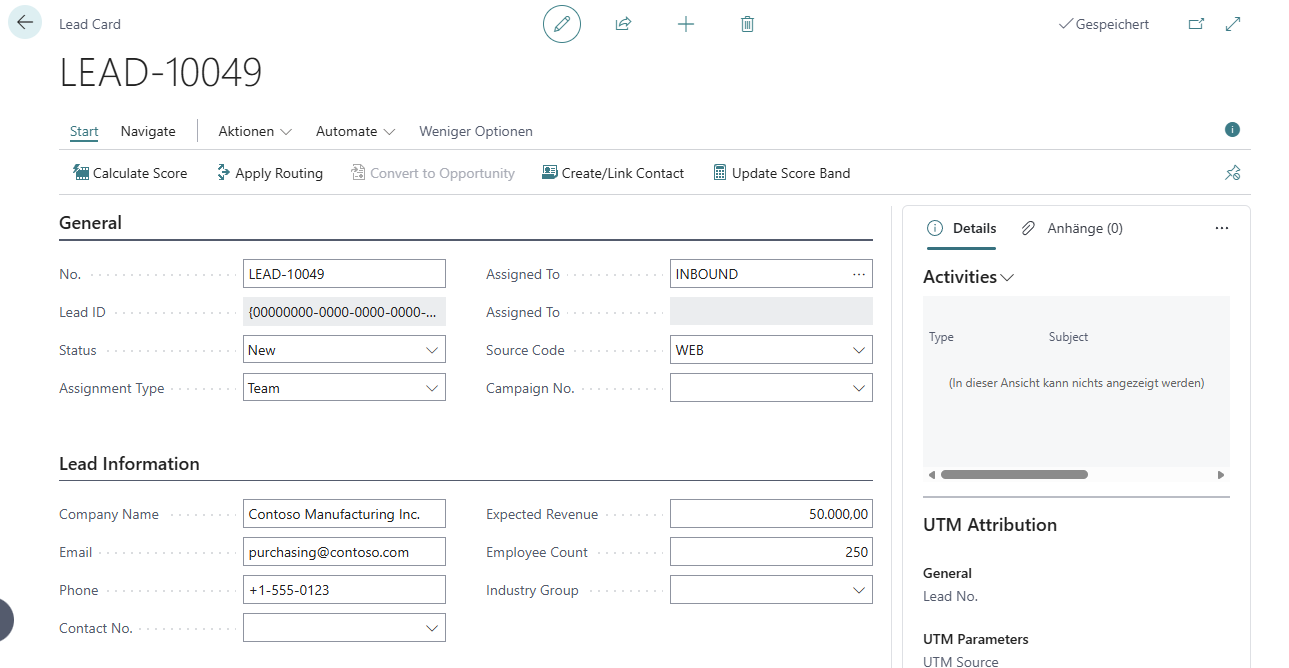Click the Apply Routing button

coord(269,173)
